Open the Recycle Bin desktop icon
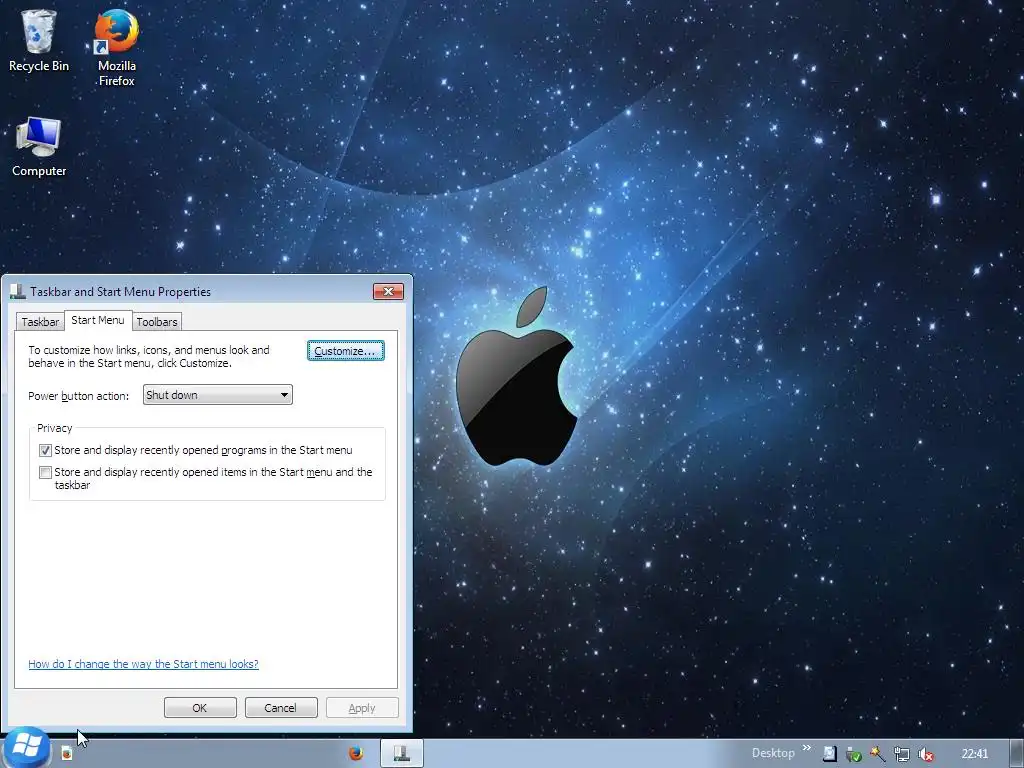The width and height of the screenshot is (1024, 768). click(x=39, y=40)
